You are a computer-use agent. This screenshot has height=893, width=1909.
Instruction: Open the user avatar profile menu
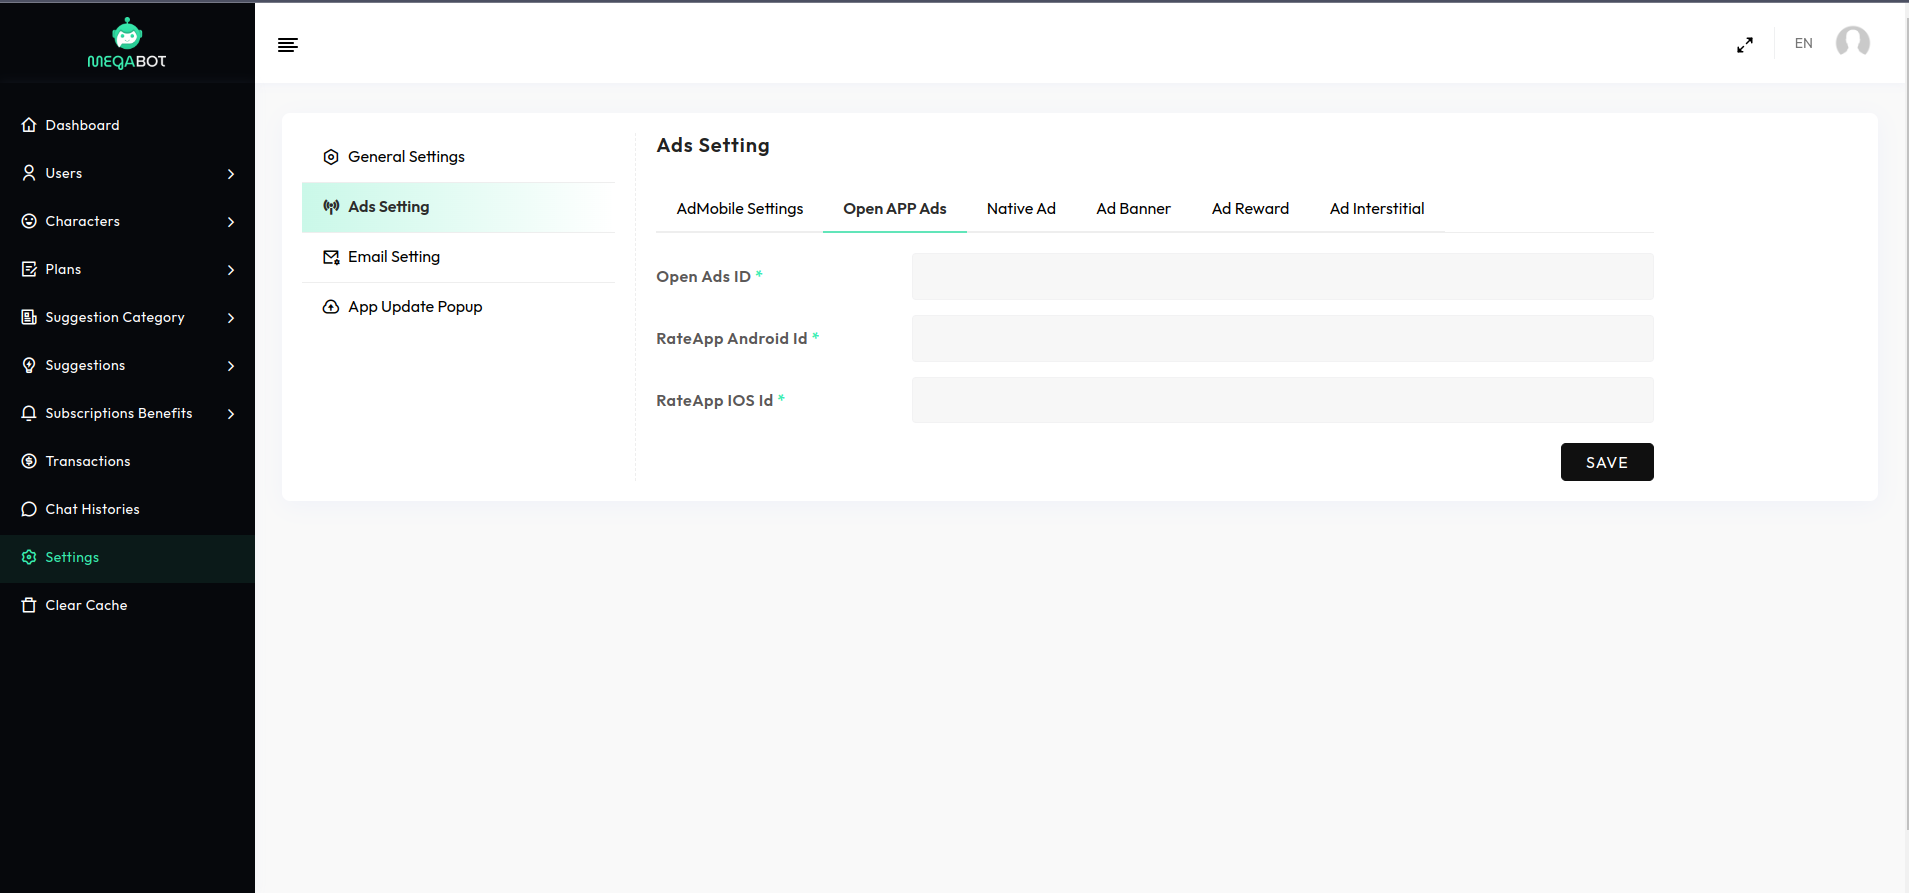tap(1853, 43)
